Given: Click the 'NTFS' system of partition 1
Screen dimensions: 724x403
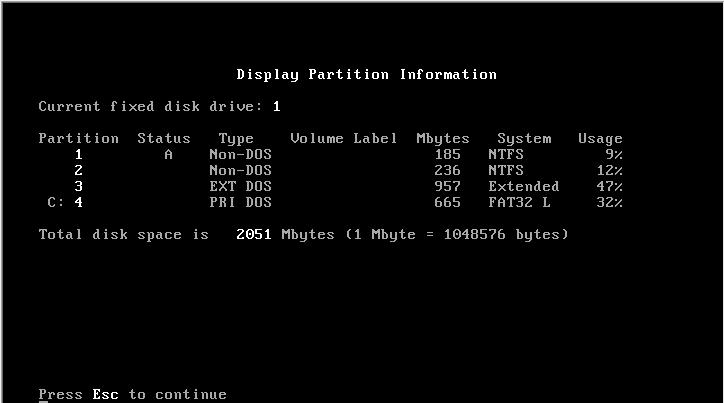Looking at the screenshot, I should (x=506, y=155).
